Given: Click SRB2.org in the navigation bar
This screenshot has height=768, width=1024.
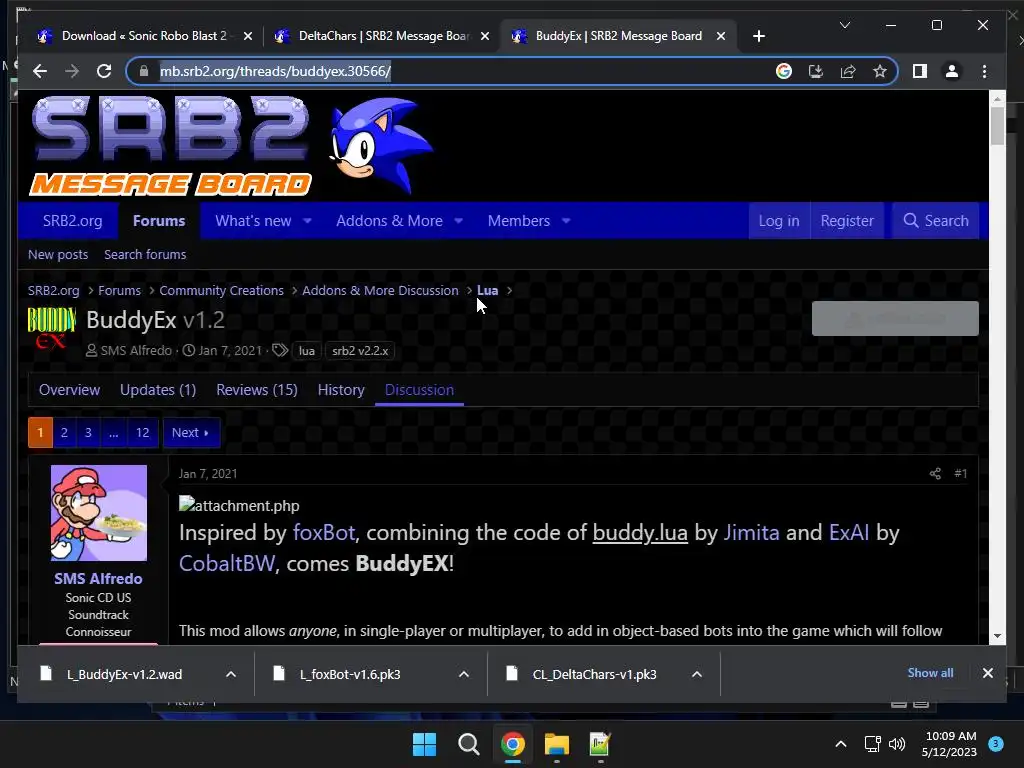Looking at the screenshot, I should click(72, 221).
